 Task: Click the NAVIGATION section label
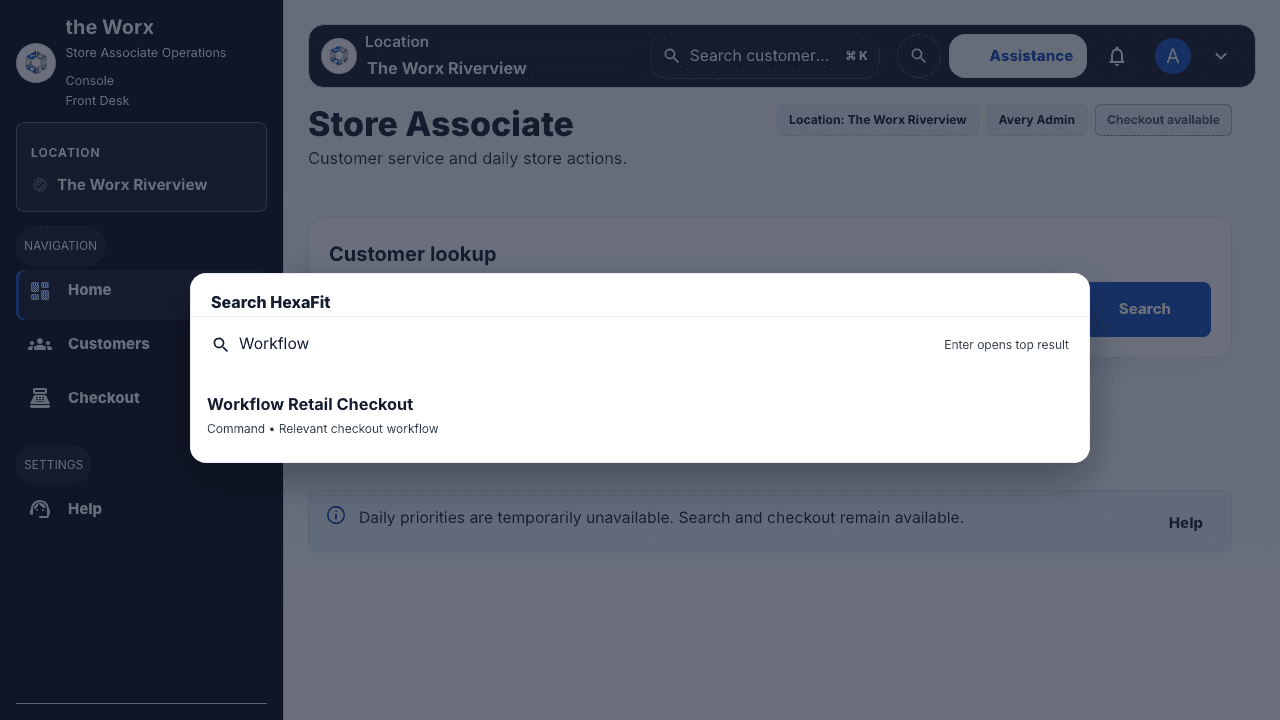click(60, 246)
